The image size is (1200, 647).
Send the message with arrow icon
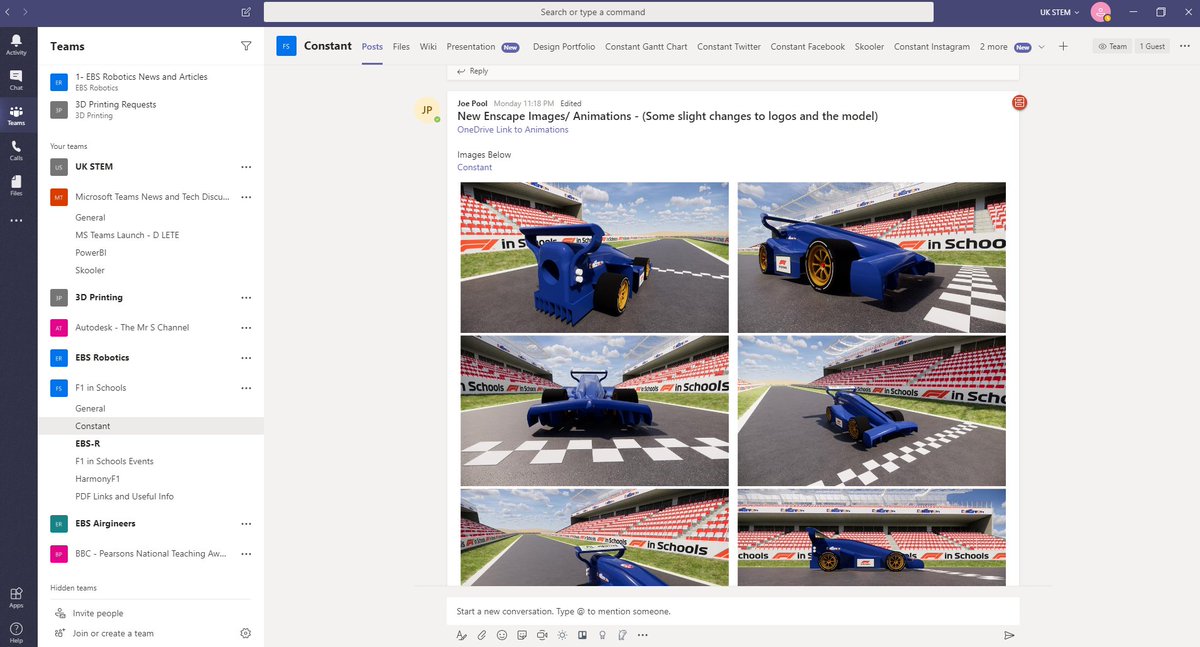click(x=1009, y=635)
